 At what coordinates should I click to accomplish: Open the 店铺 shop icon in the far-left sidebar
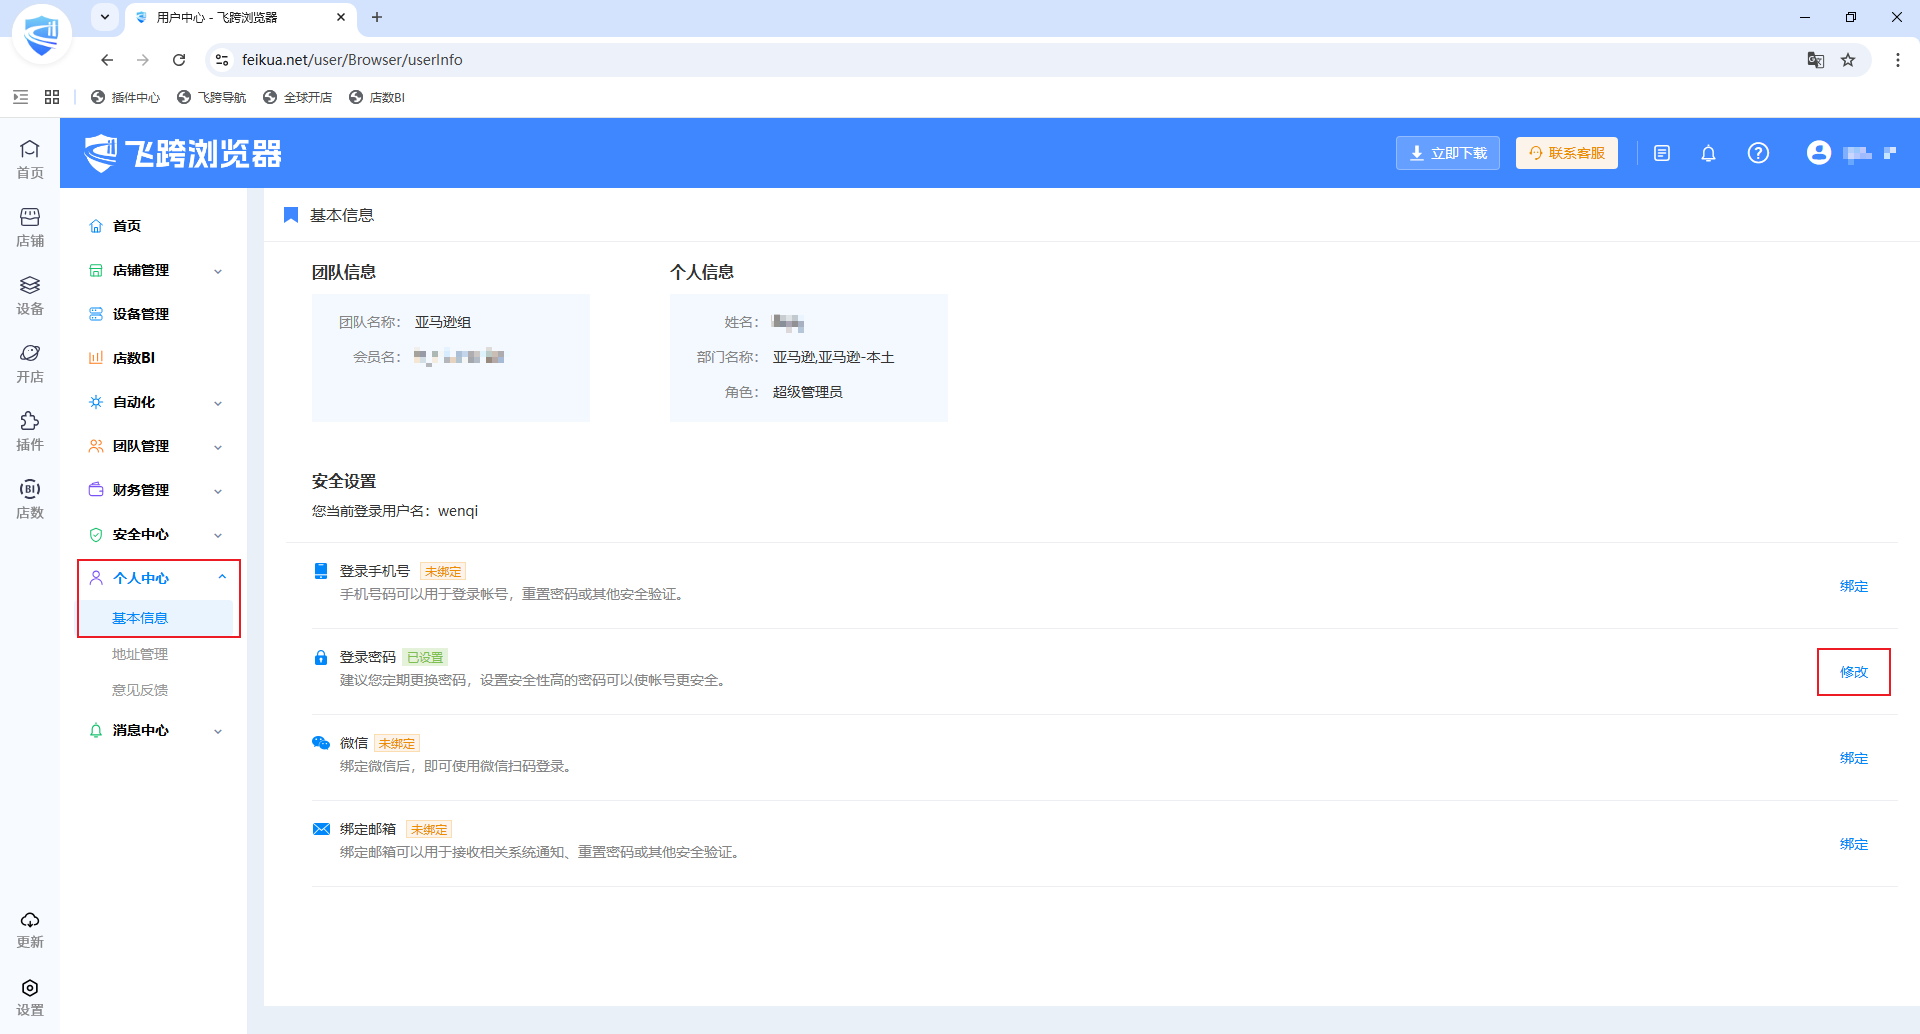pyautogui.click(x=30, y=227)
